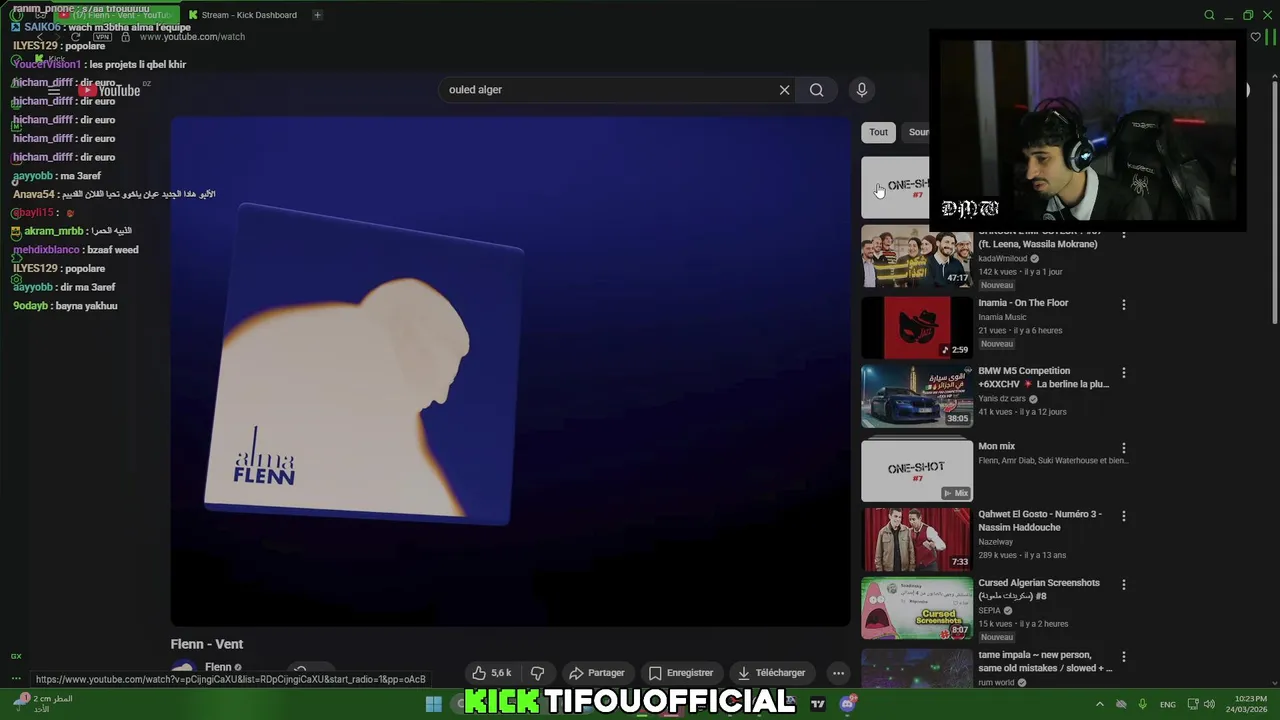Open the kadaWmiloud 47:17 video thumbnail

[917, 257]
